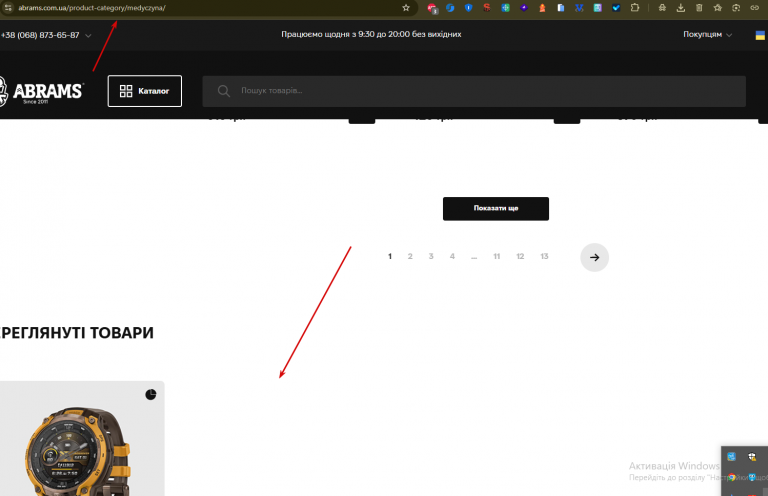
Task: Go to pagination page 2
Action: [x=410, y=257]
